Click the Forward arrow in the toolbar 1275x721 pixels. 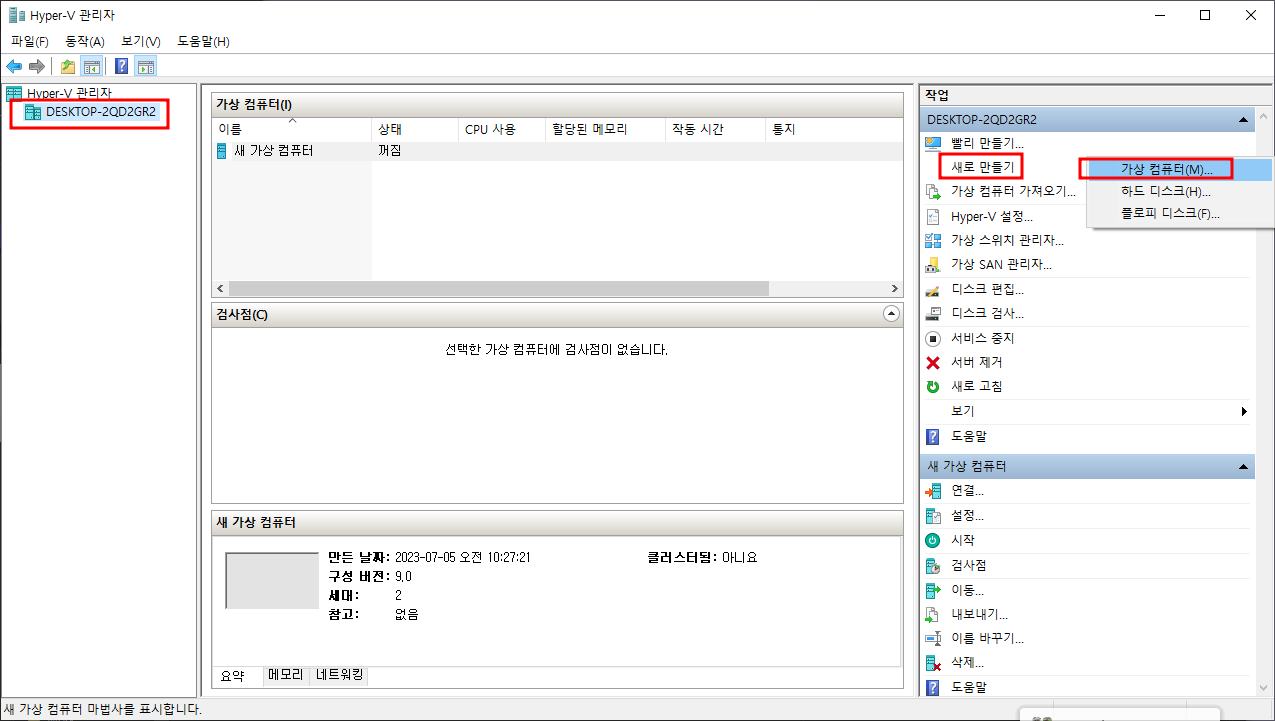click(36, 66)
